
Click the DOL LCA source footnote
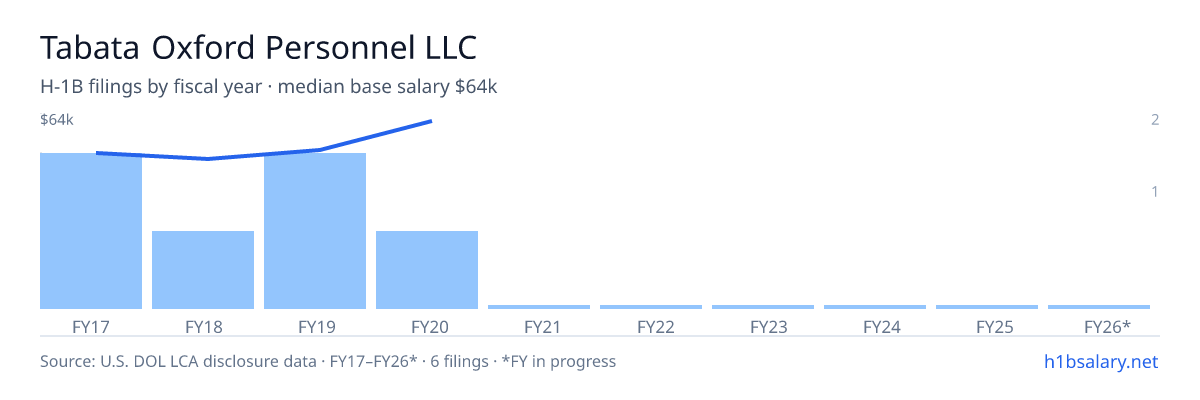click(328, 361)
